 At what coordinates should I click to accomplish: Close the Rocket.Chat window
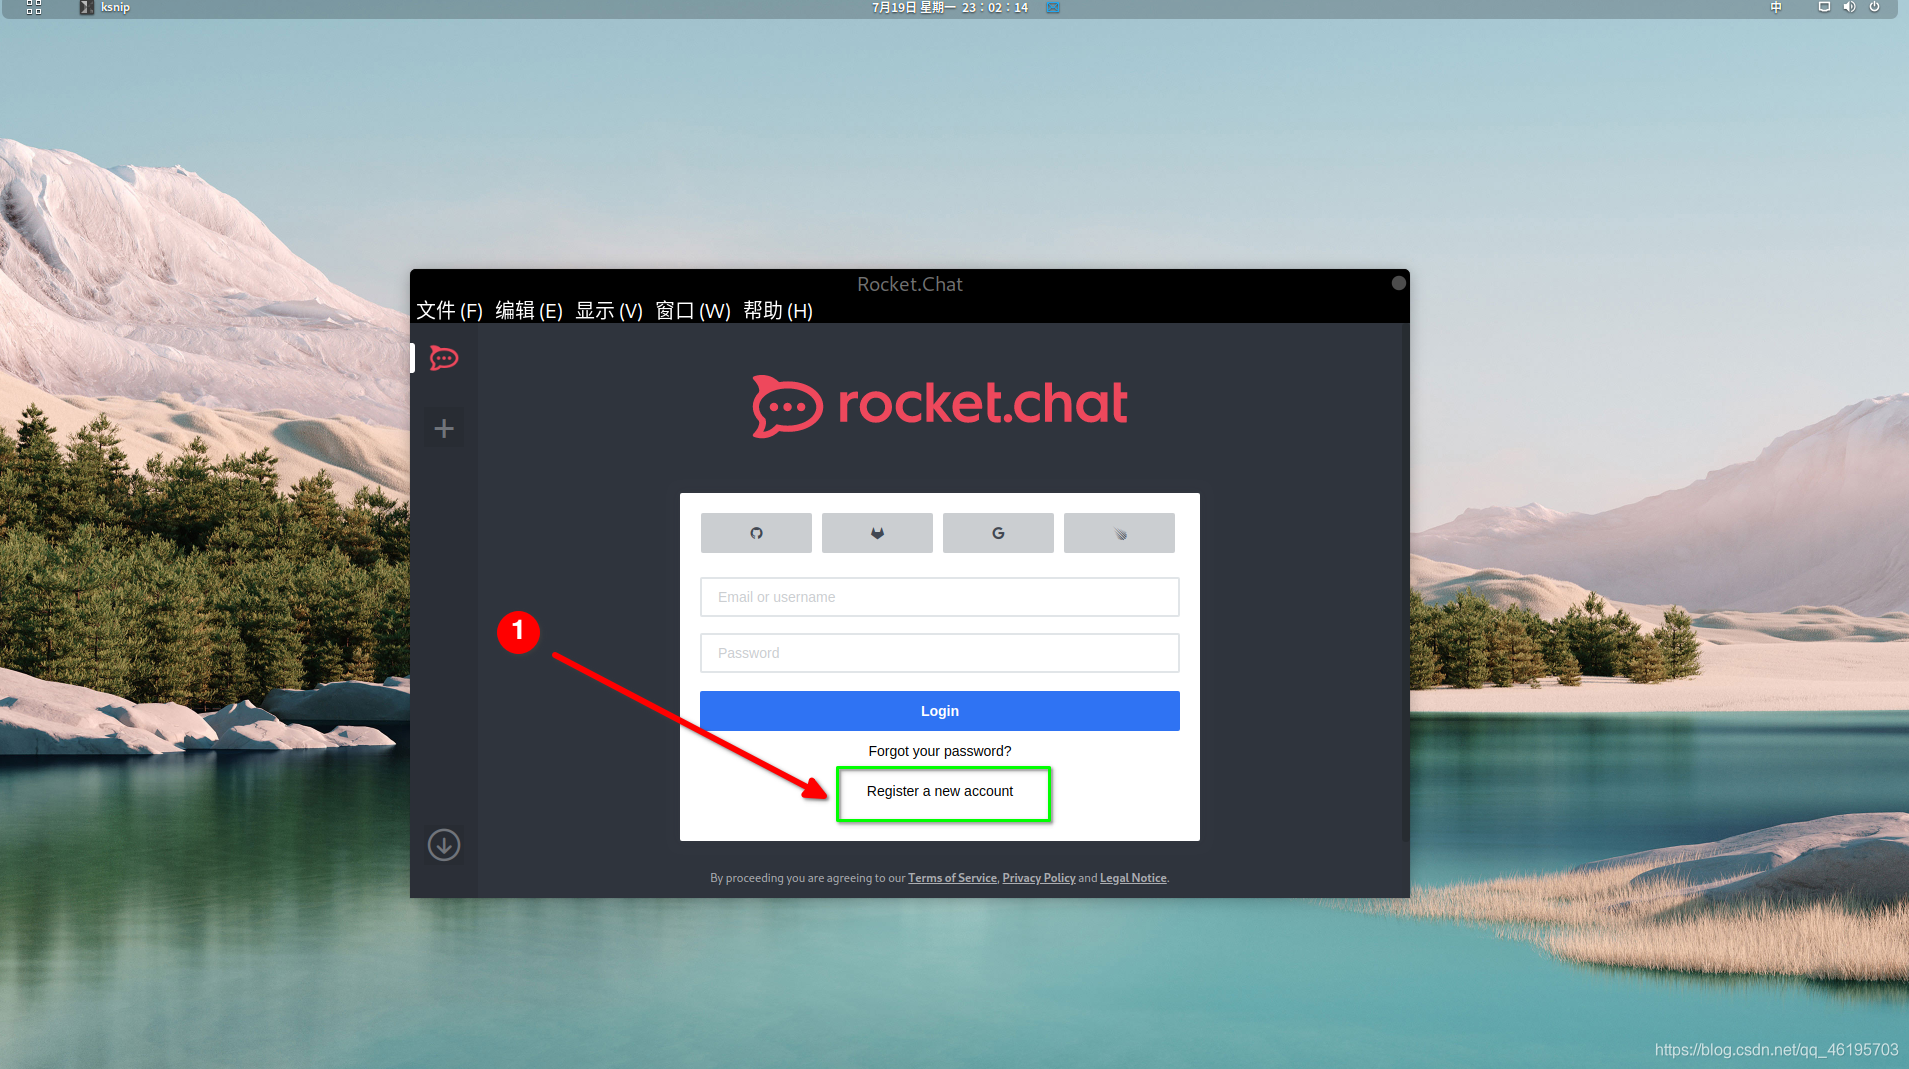(x=1399, y=283)
